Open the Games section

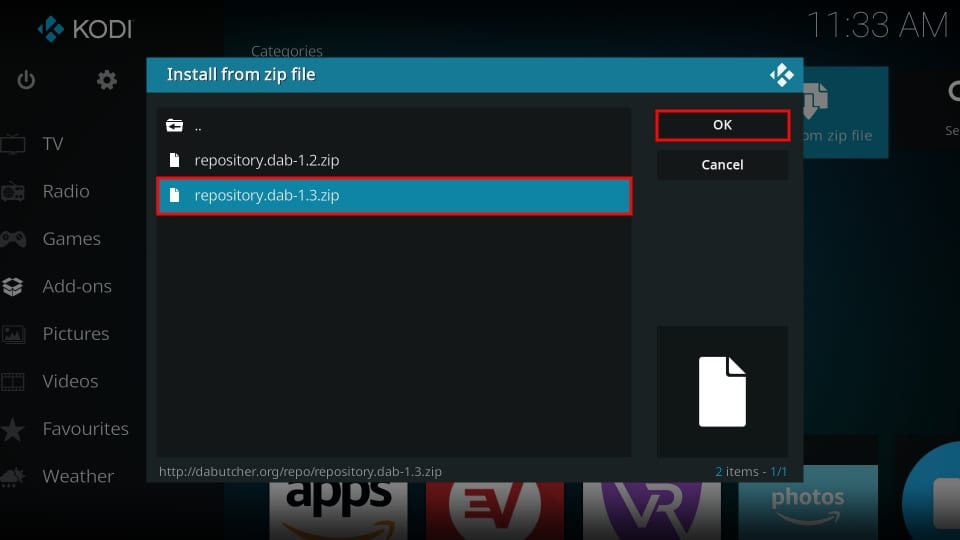[72, 239]
